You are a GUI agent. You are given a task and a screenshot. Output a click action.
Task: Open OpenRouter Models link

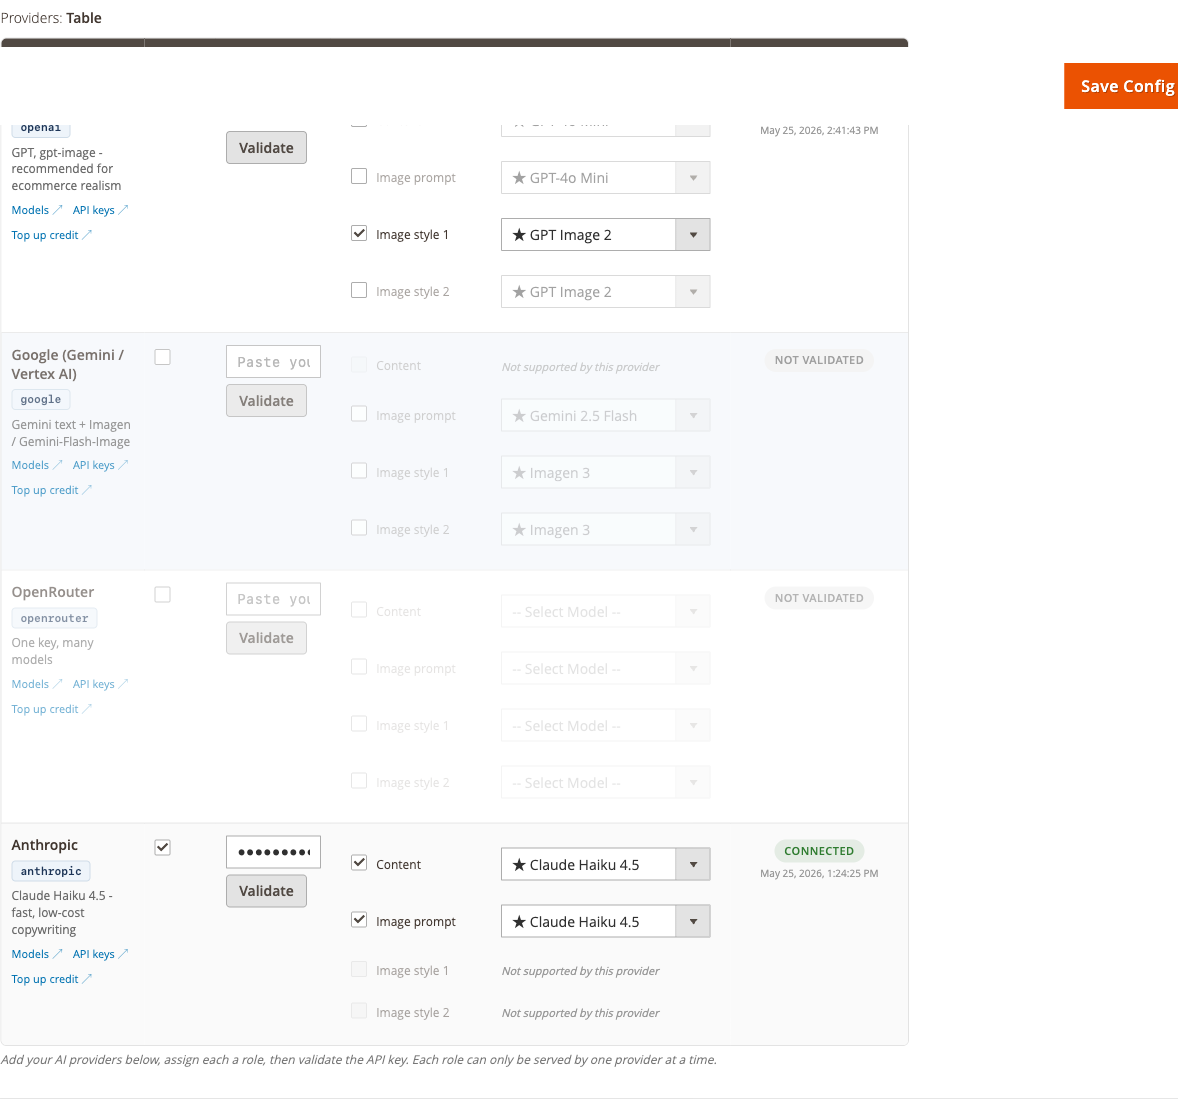coord(37,684)
